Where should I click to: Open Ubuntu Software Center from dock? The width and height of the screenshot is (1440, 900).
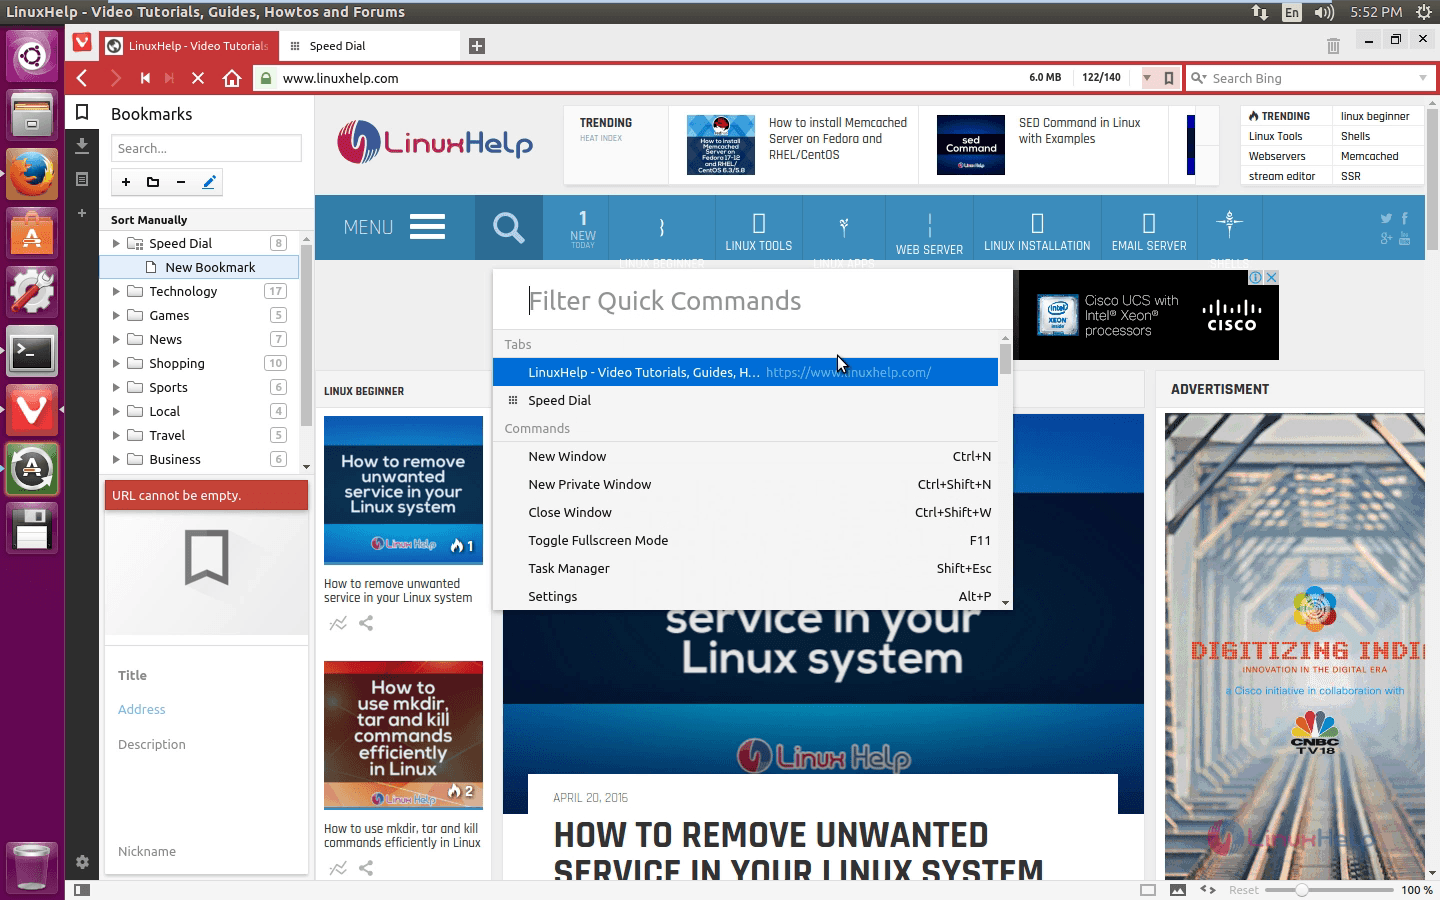[32, 234]
